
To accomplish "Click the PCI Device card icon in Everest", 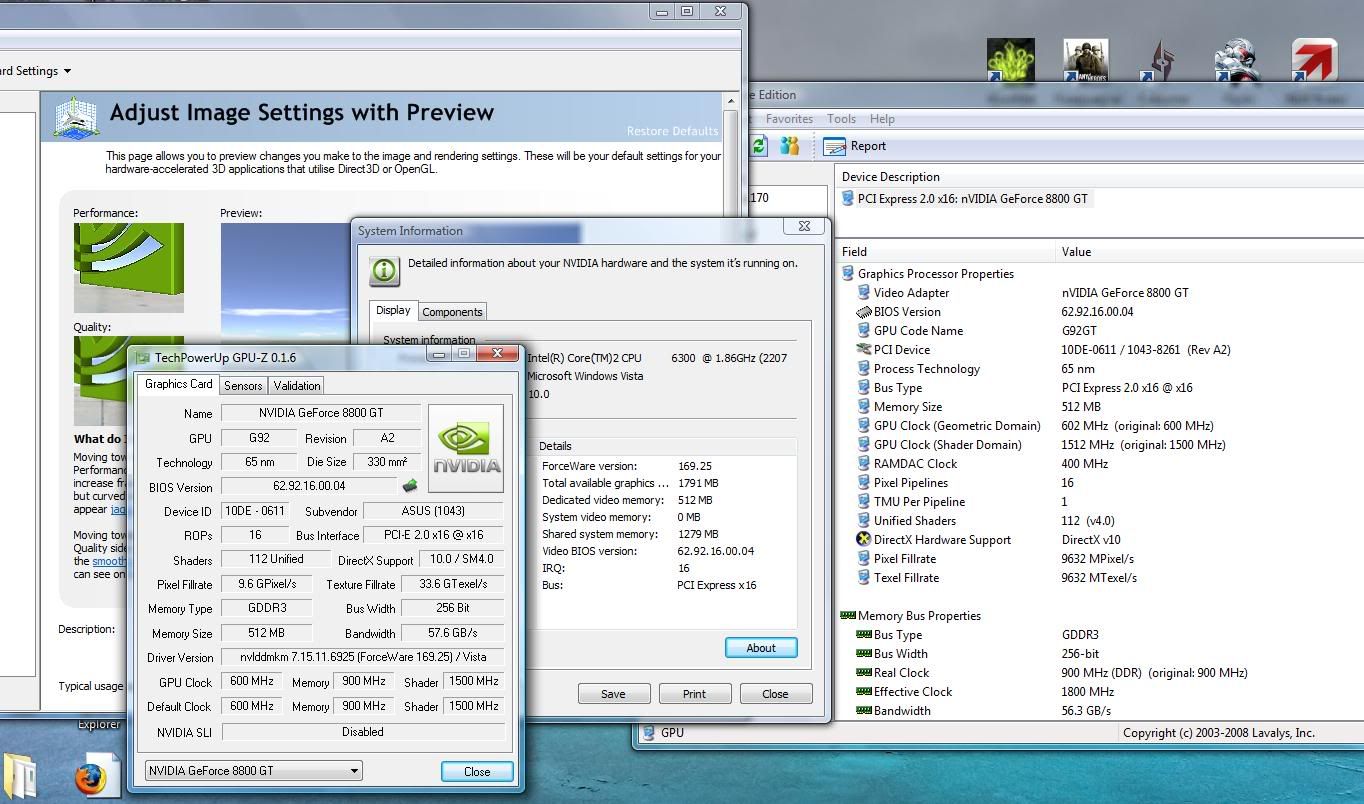I will coord(864,350).
